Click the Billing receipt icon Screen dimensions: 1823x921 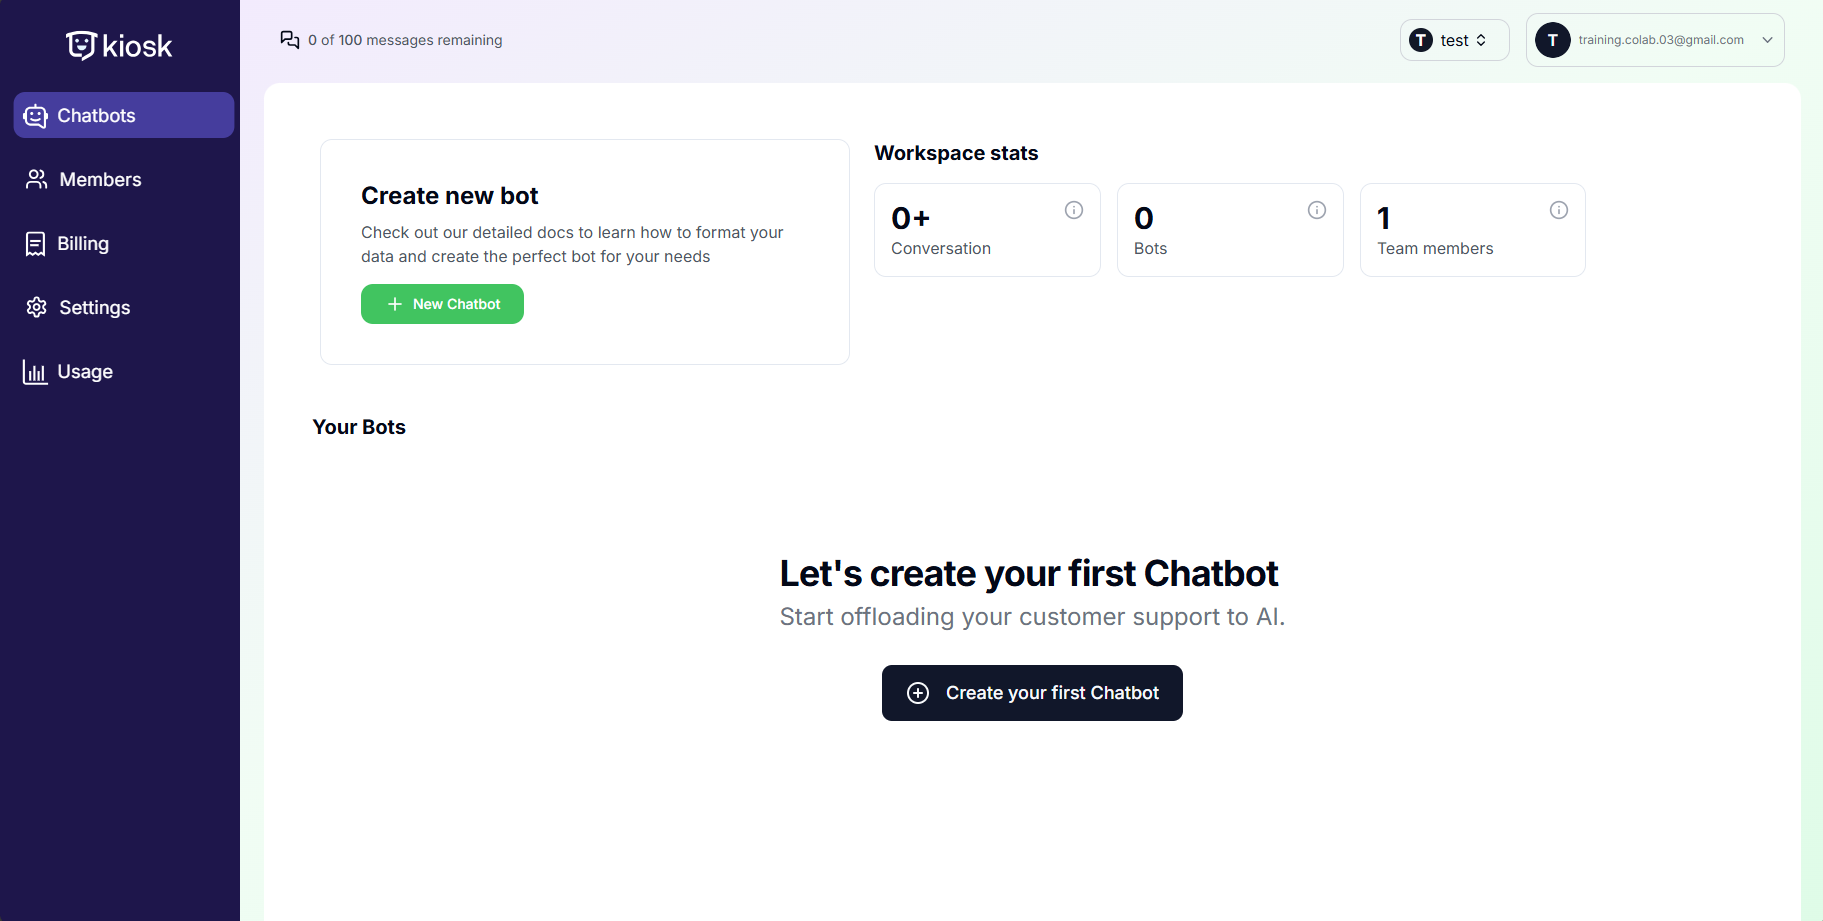[36, 244]
